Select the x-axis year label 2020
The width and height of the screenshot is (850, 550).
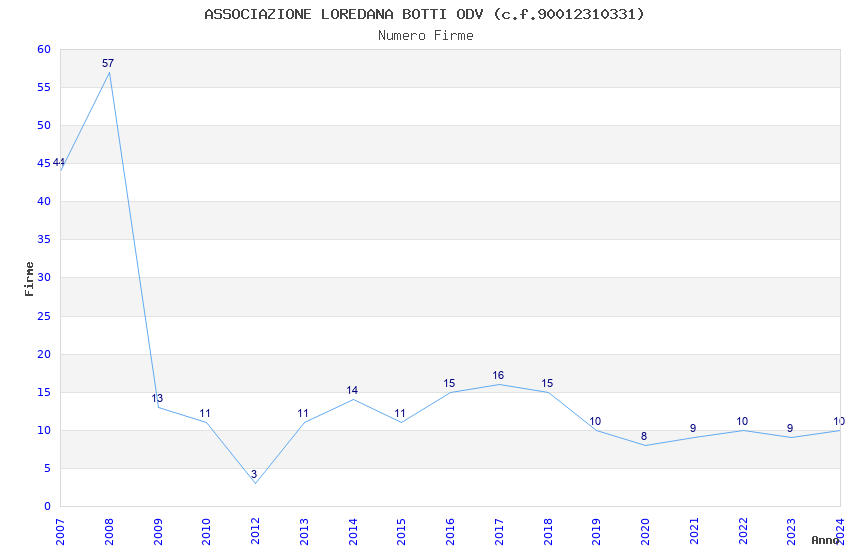645,532
